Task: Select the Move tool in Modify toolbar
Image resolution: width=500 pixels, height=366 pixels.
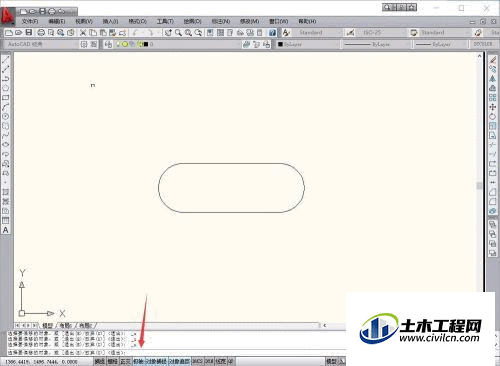Action: tap(493, 107)
